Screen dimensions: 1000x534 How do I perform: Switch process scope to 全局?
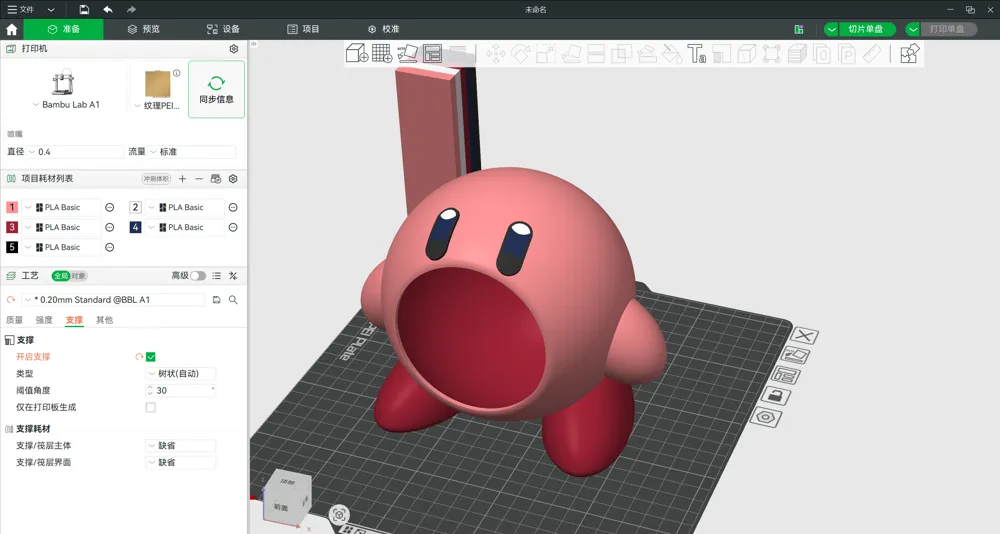click(x=61, y=276)
